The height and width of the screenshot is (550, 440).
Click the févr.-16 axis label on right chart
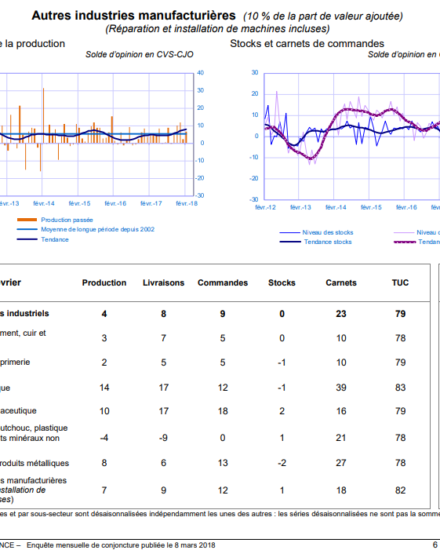406,207
